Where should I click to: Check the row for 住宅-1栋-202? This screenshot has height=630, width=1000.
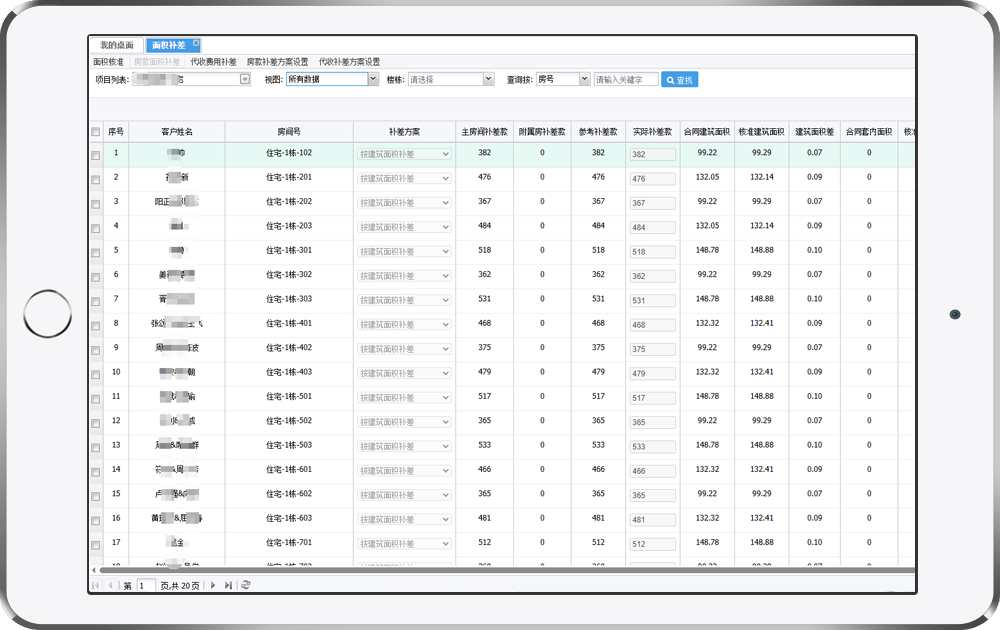(x=96, y=204)
